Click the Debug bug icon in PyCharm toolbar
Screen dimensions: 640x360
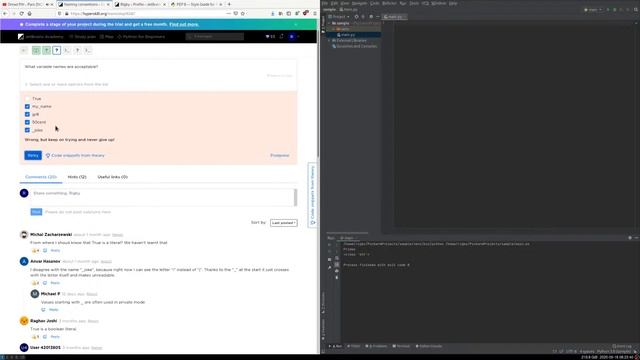(615, 9)
